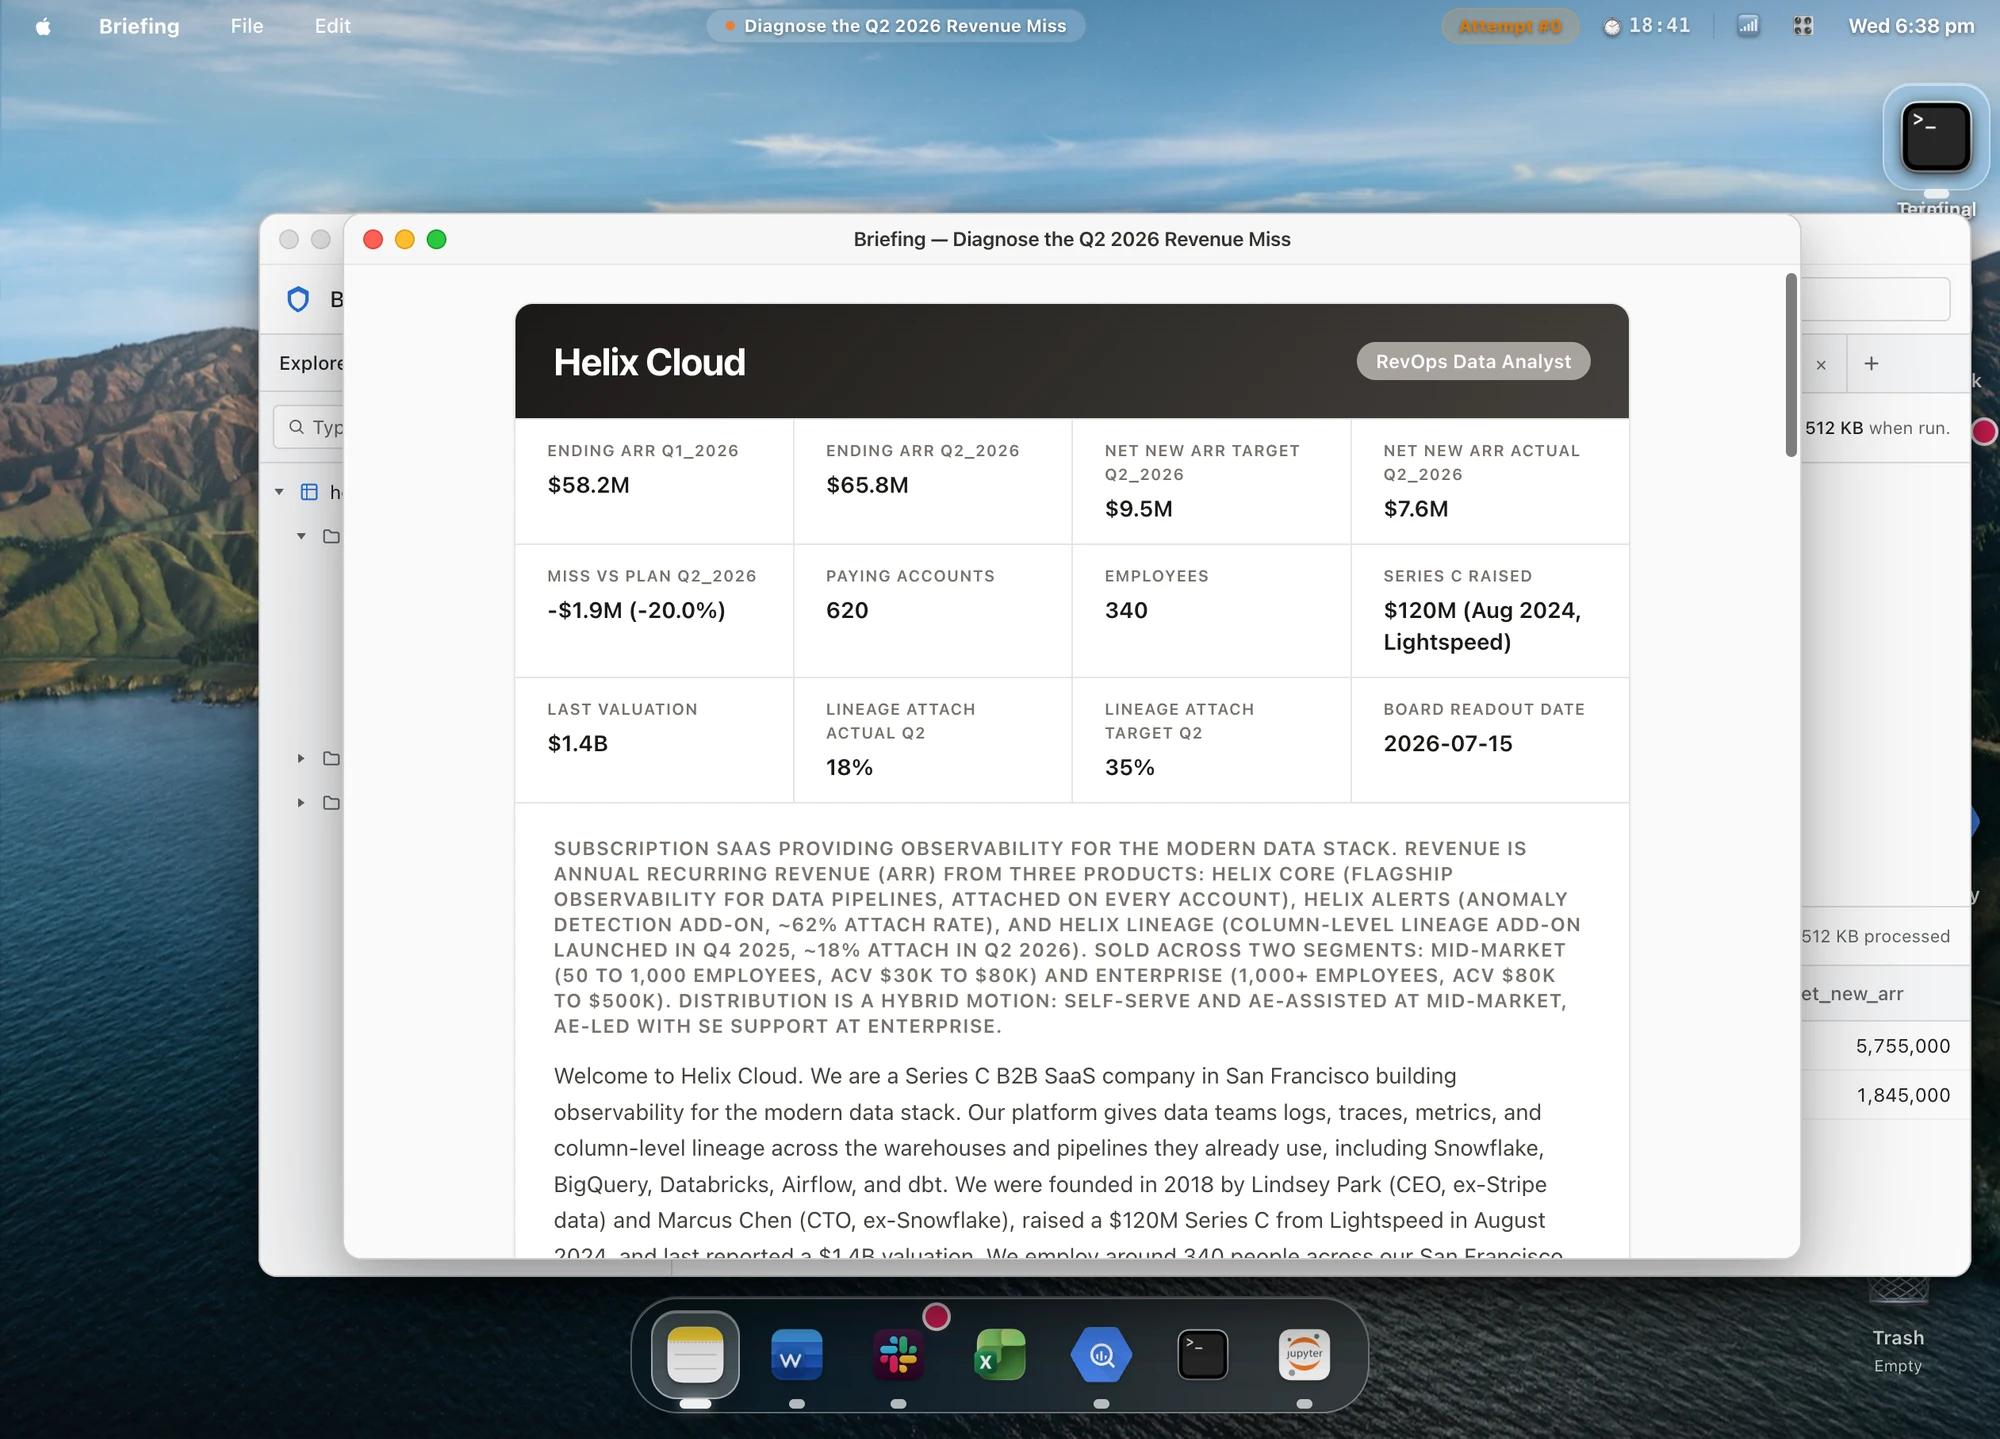Collapse the top-level dataset tree node
Image resolution: width=2000 pixels, height=1439 pixels.
click(x=279, y=492)
